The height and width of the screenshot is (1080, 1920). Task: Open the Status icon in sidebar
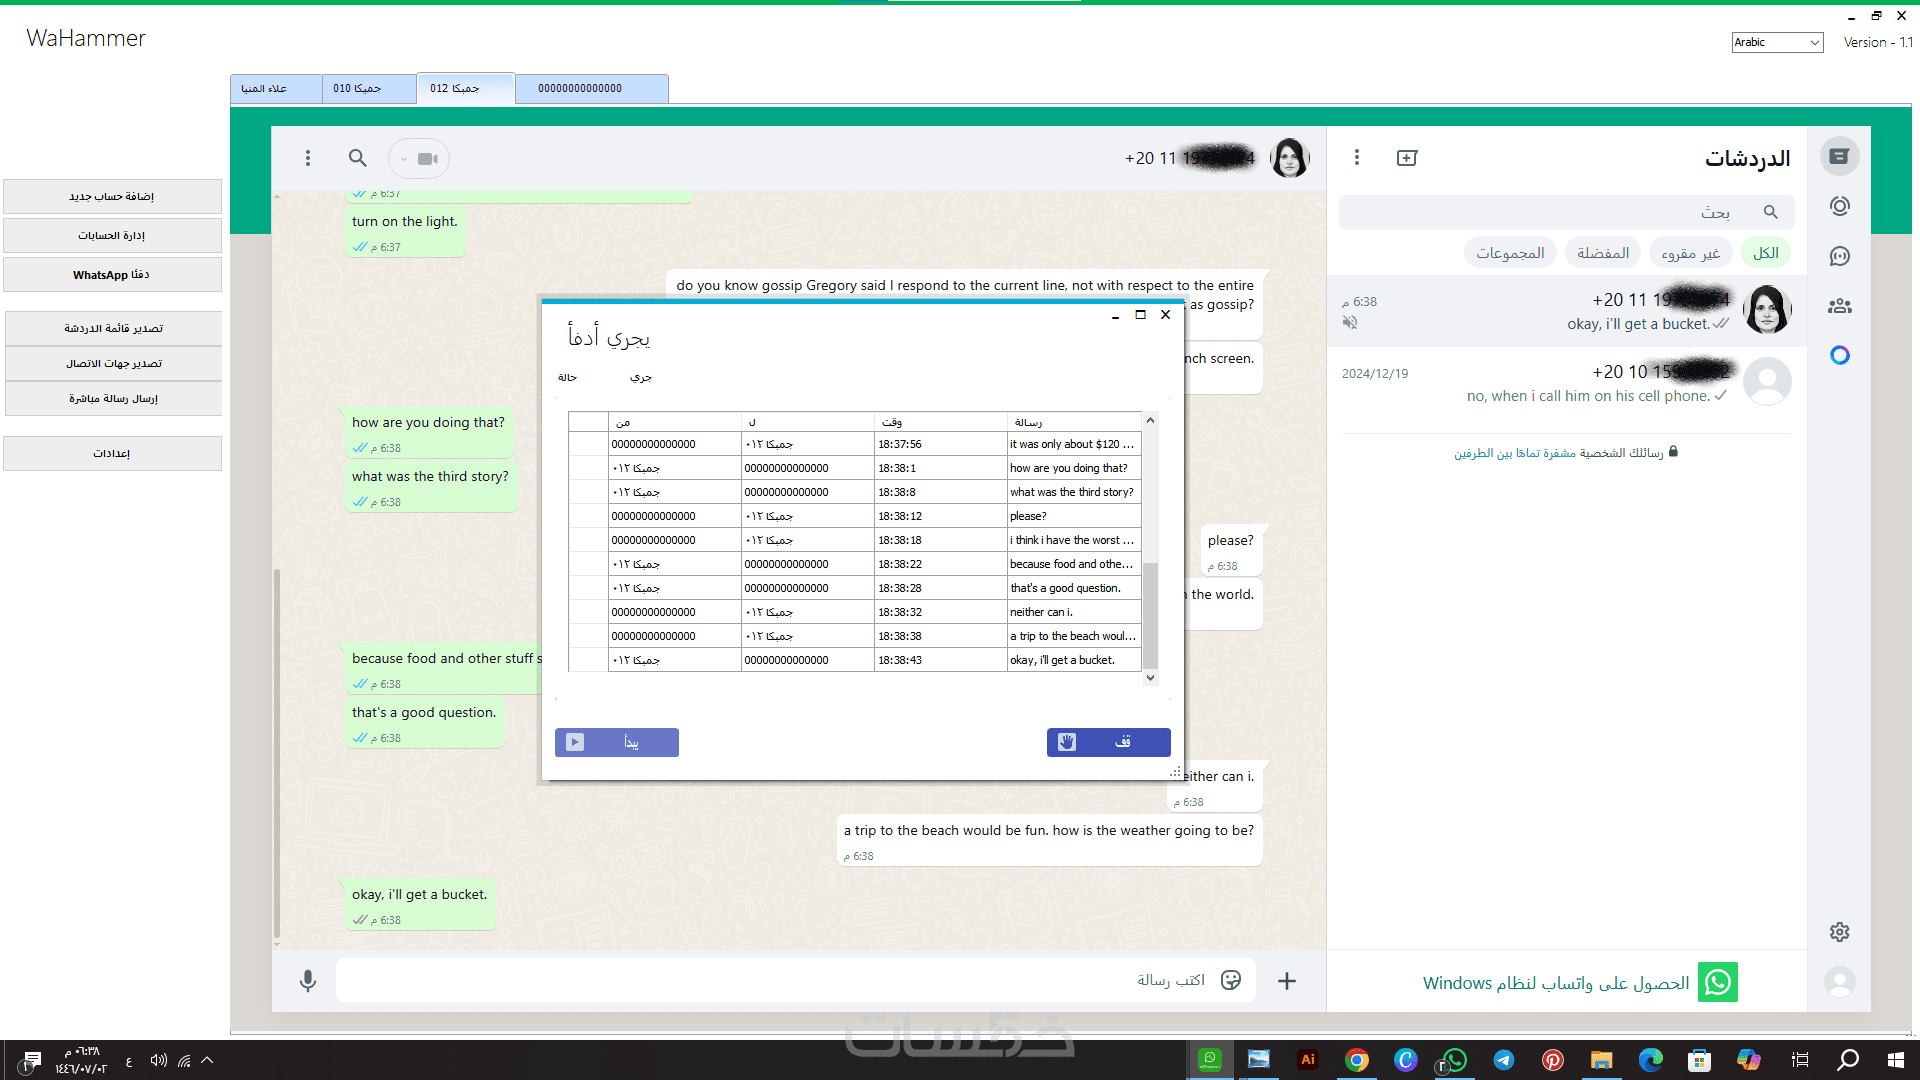pyautogui.click(x=1839, y=206)
